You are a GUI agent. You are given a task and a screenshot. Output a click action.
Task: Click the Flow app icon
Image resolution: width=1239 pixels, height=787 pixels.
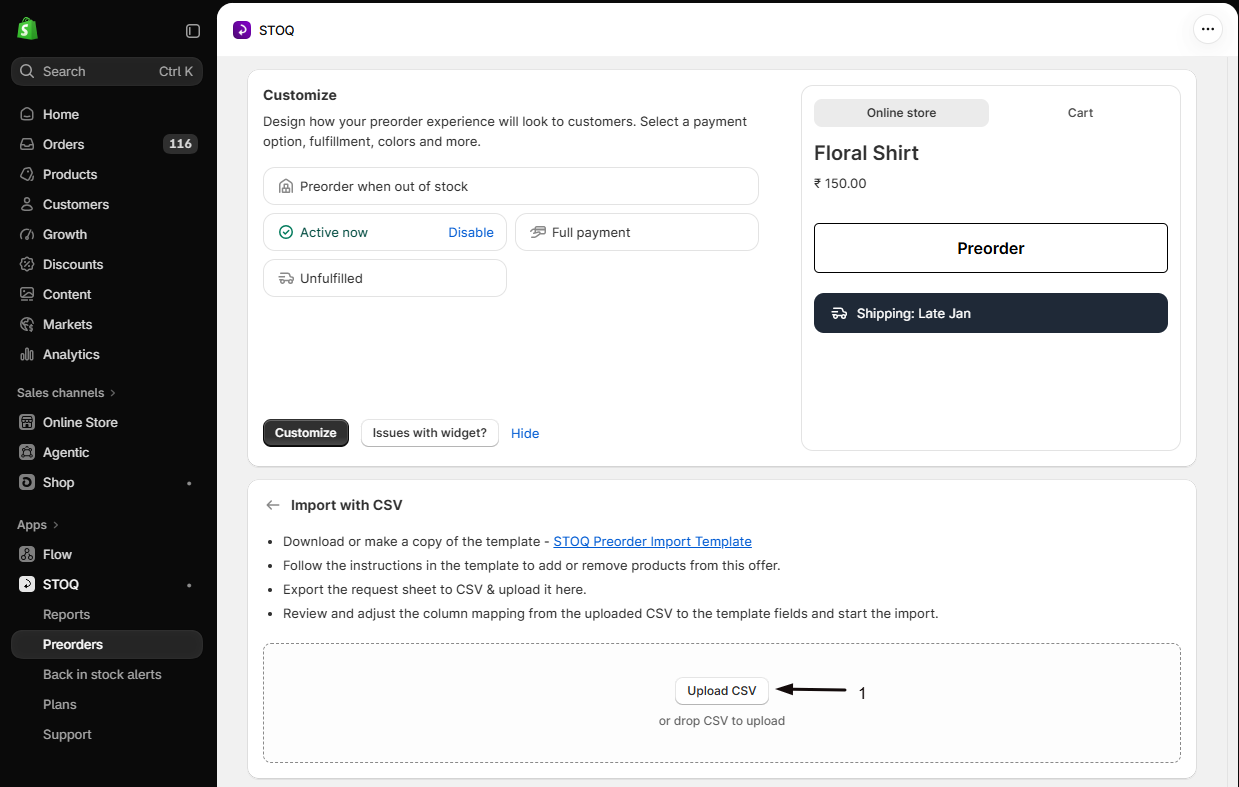(27, 554)
